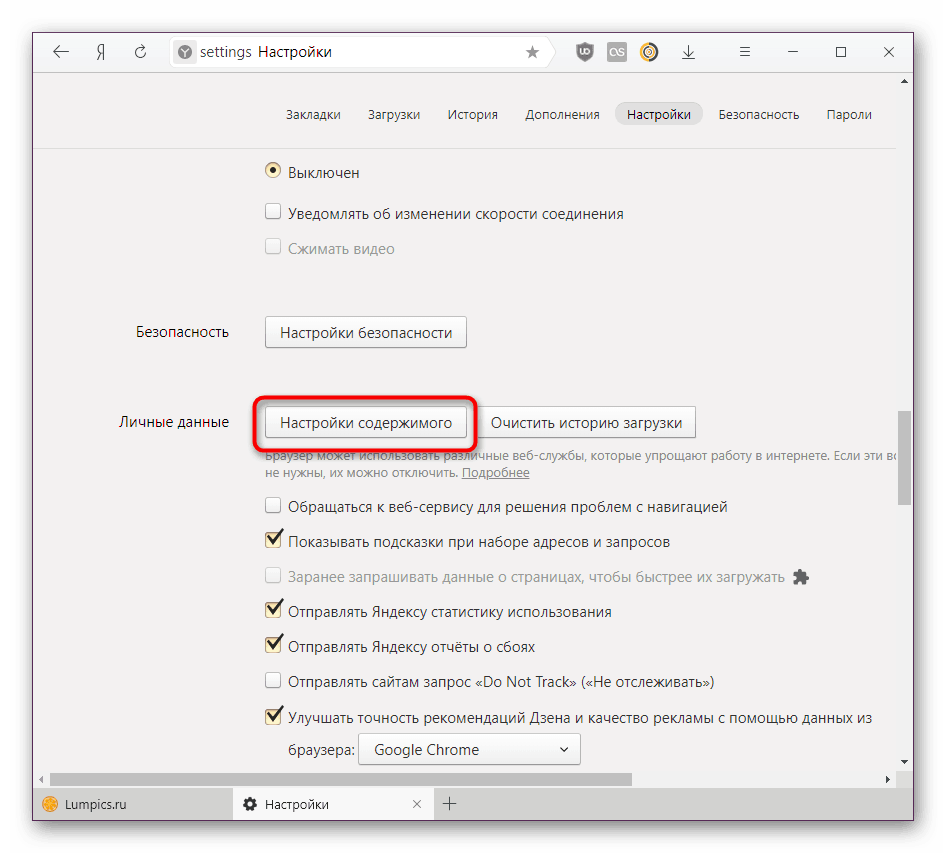Click Очистить историю загрузки button
The width and height of the screenshot is (946, 853).
point(586,422)
